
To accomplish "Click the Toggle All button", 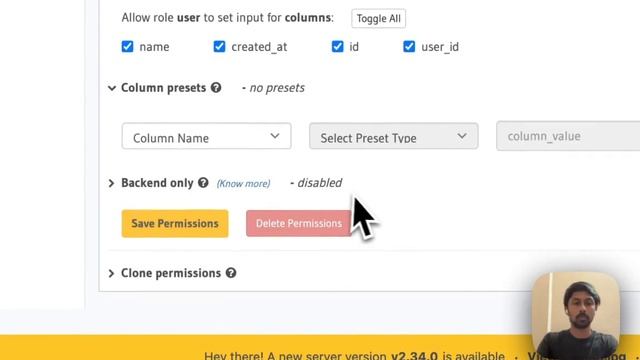I will tap(378, 18).
